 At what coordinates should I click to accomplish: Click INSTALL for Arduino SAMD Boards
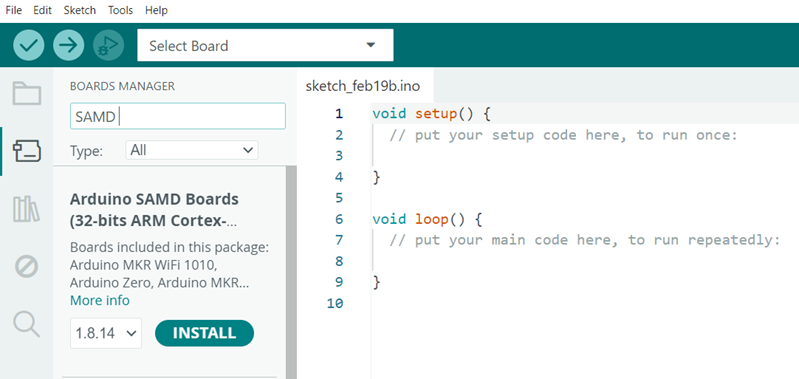[204, 333]
